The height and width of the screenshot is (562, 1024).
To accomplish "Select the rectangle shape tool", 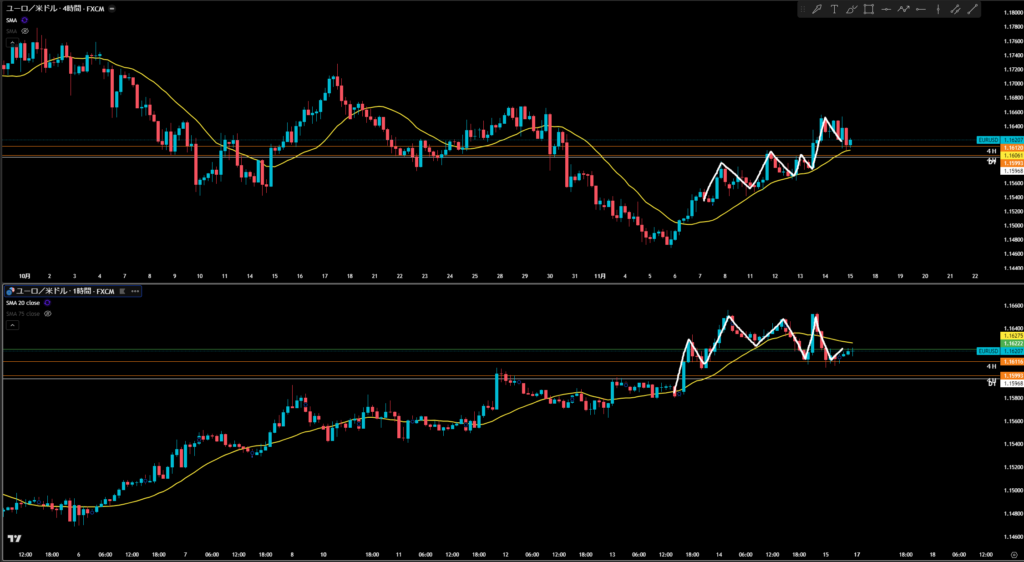I will (869, 10).
